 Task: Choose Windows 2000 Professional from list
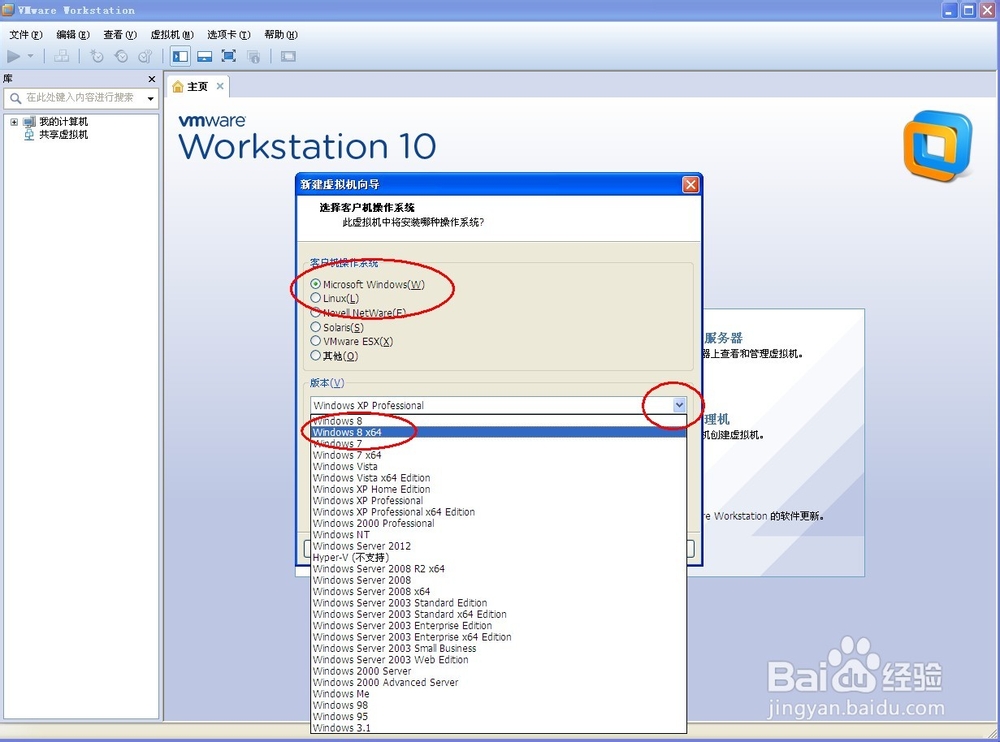(x=499, y=523)
